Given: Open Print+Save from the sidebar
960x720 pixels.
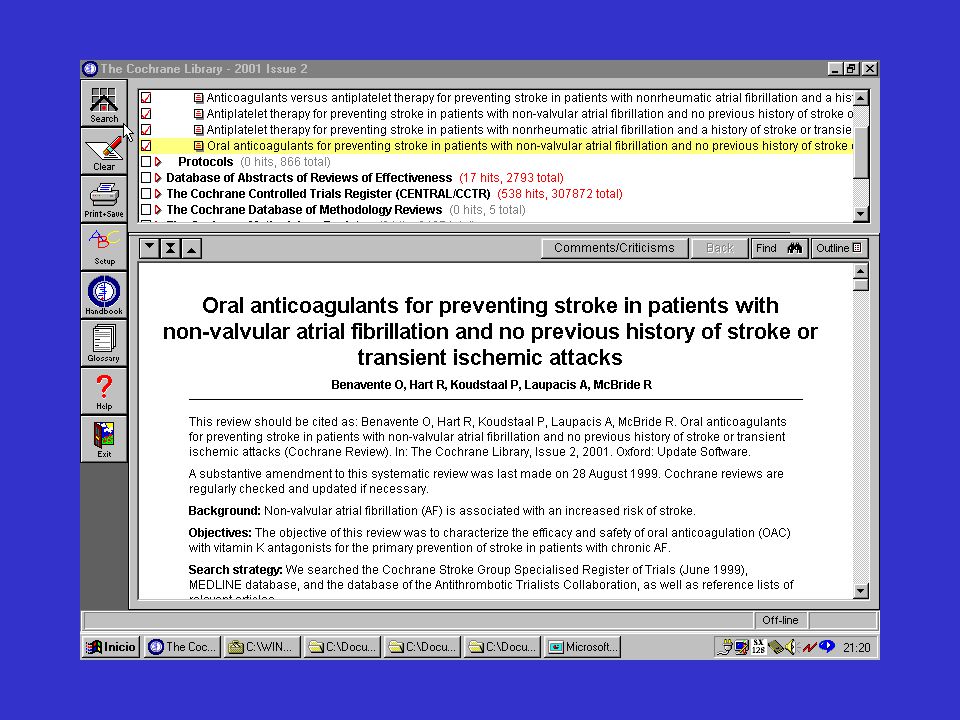Looking at the screenshot, I should click(x=104, y=199).
